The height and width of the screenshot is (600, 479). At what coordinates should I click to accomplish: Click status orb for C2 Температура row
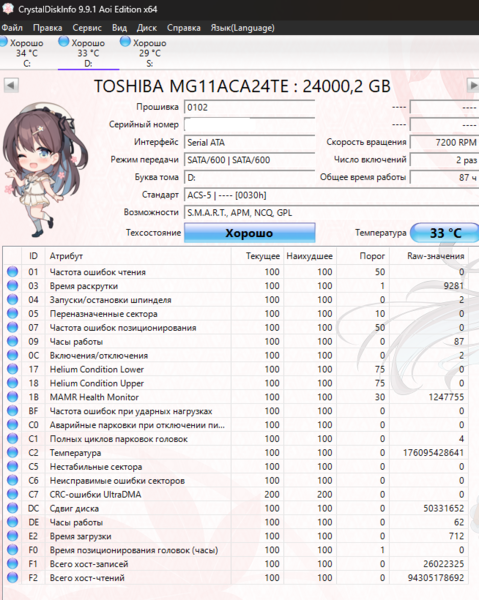click(x=13, y=452)
